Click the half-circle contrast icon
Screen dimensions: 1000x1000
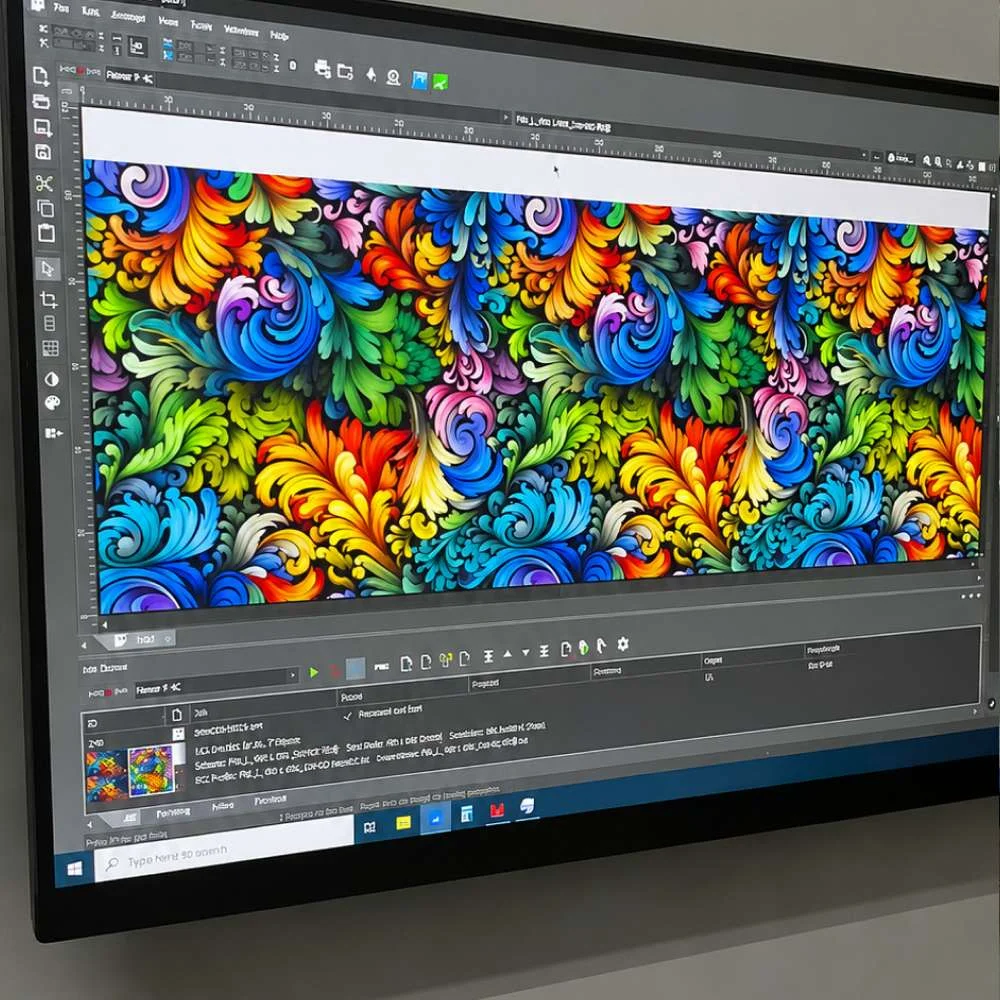coord(52,379)
